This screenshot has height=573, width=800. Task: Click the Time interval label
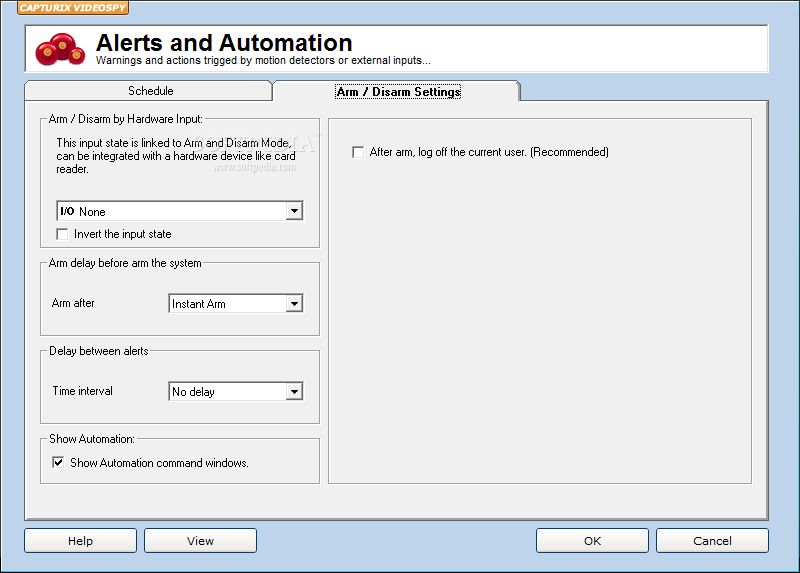(x=83, y=391)
